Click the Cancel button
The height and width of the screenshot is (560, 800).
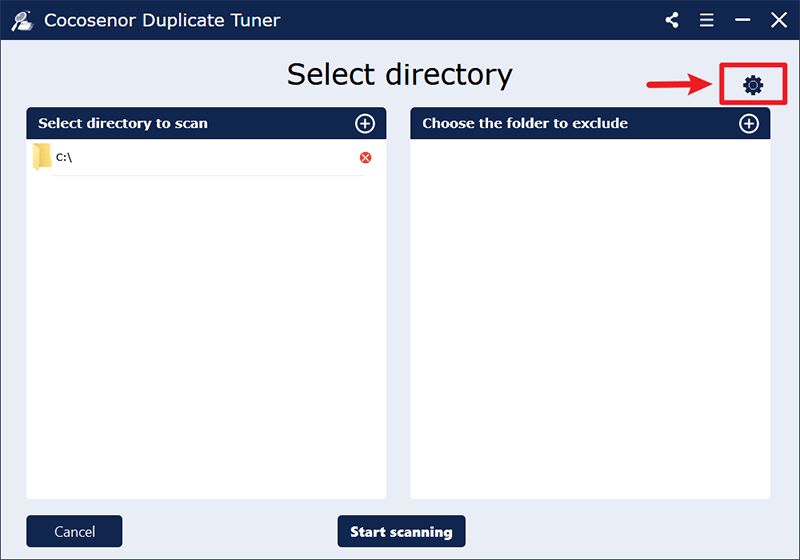tap(74, 531)
